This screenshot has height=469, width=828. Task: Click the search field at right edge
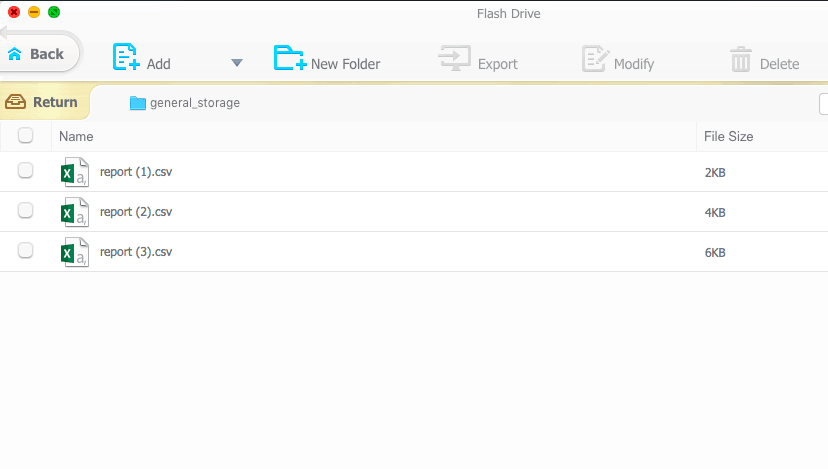(823, 104)
